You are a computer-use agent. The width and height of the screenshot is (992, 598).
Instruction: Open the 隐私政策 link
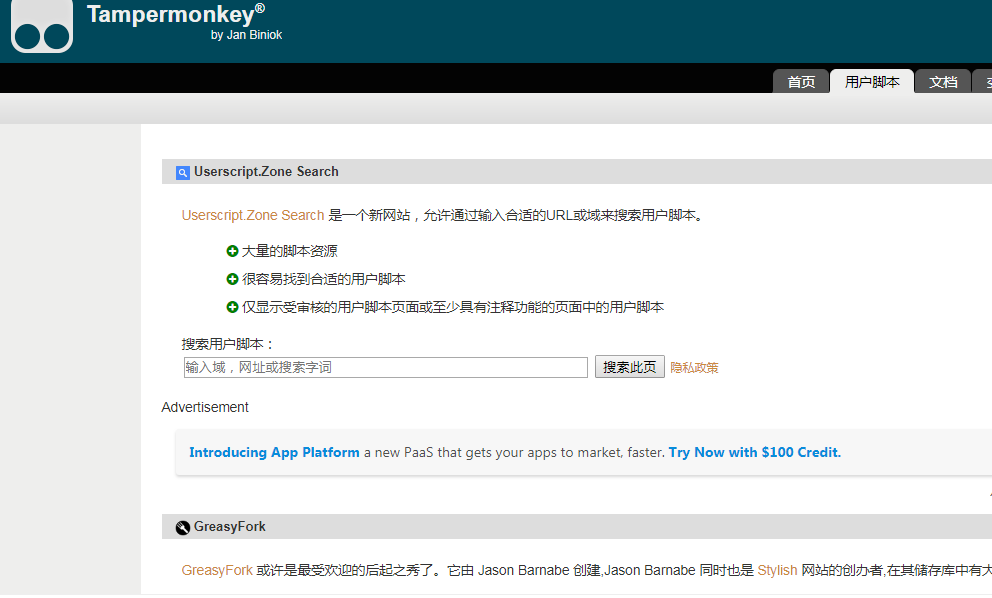694,367
